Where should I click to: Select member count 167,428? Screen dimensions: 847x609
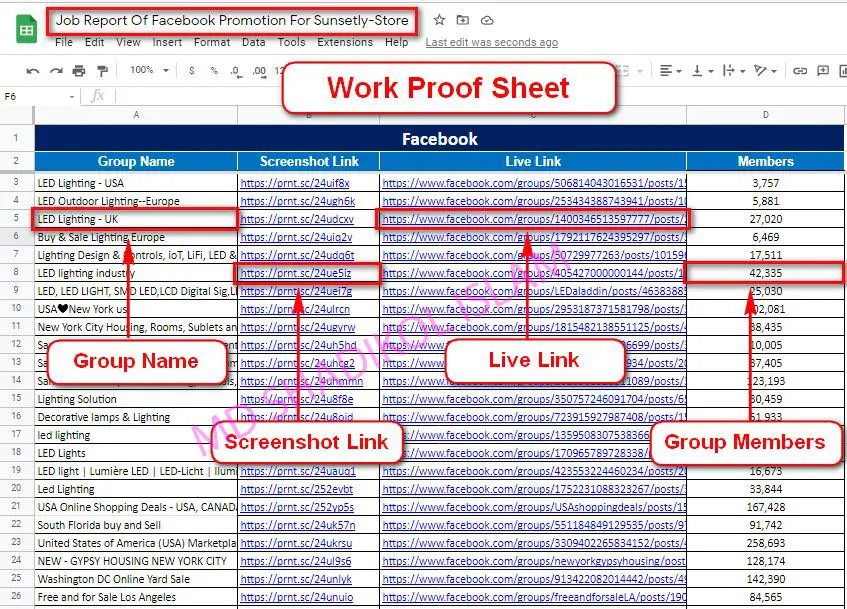coord(765,507)
